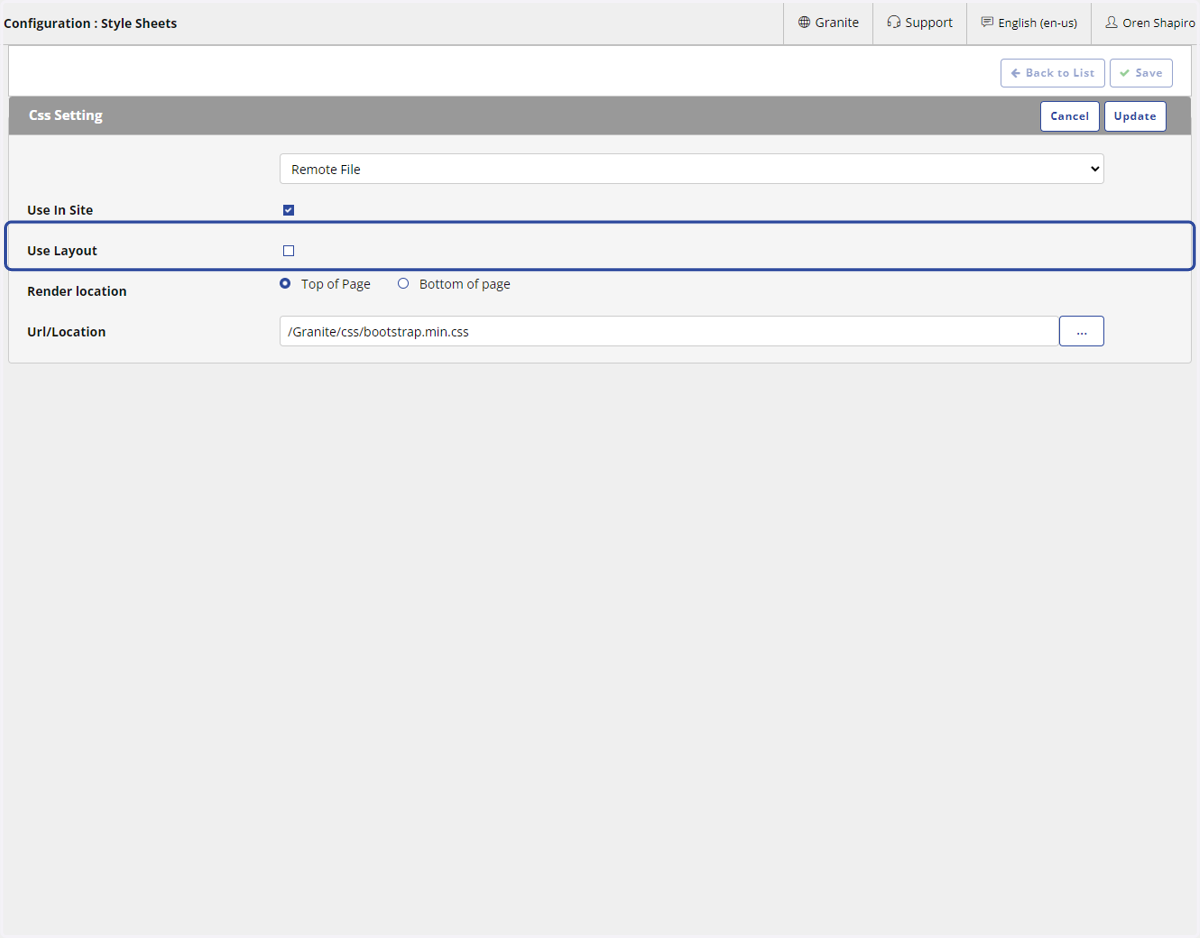1200x938 pixels.
Task: Click the Url/Location label
Action: 66,332
